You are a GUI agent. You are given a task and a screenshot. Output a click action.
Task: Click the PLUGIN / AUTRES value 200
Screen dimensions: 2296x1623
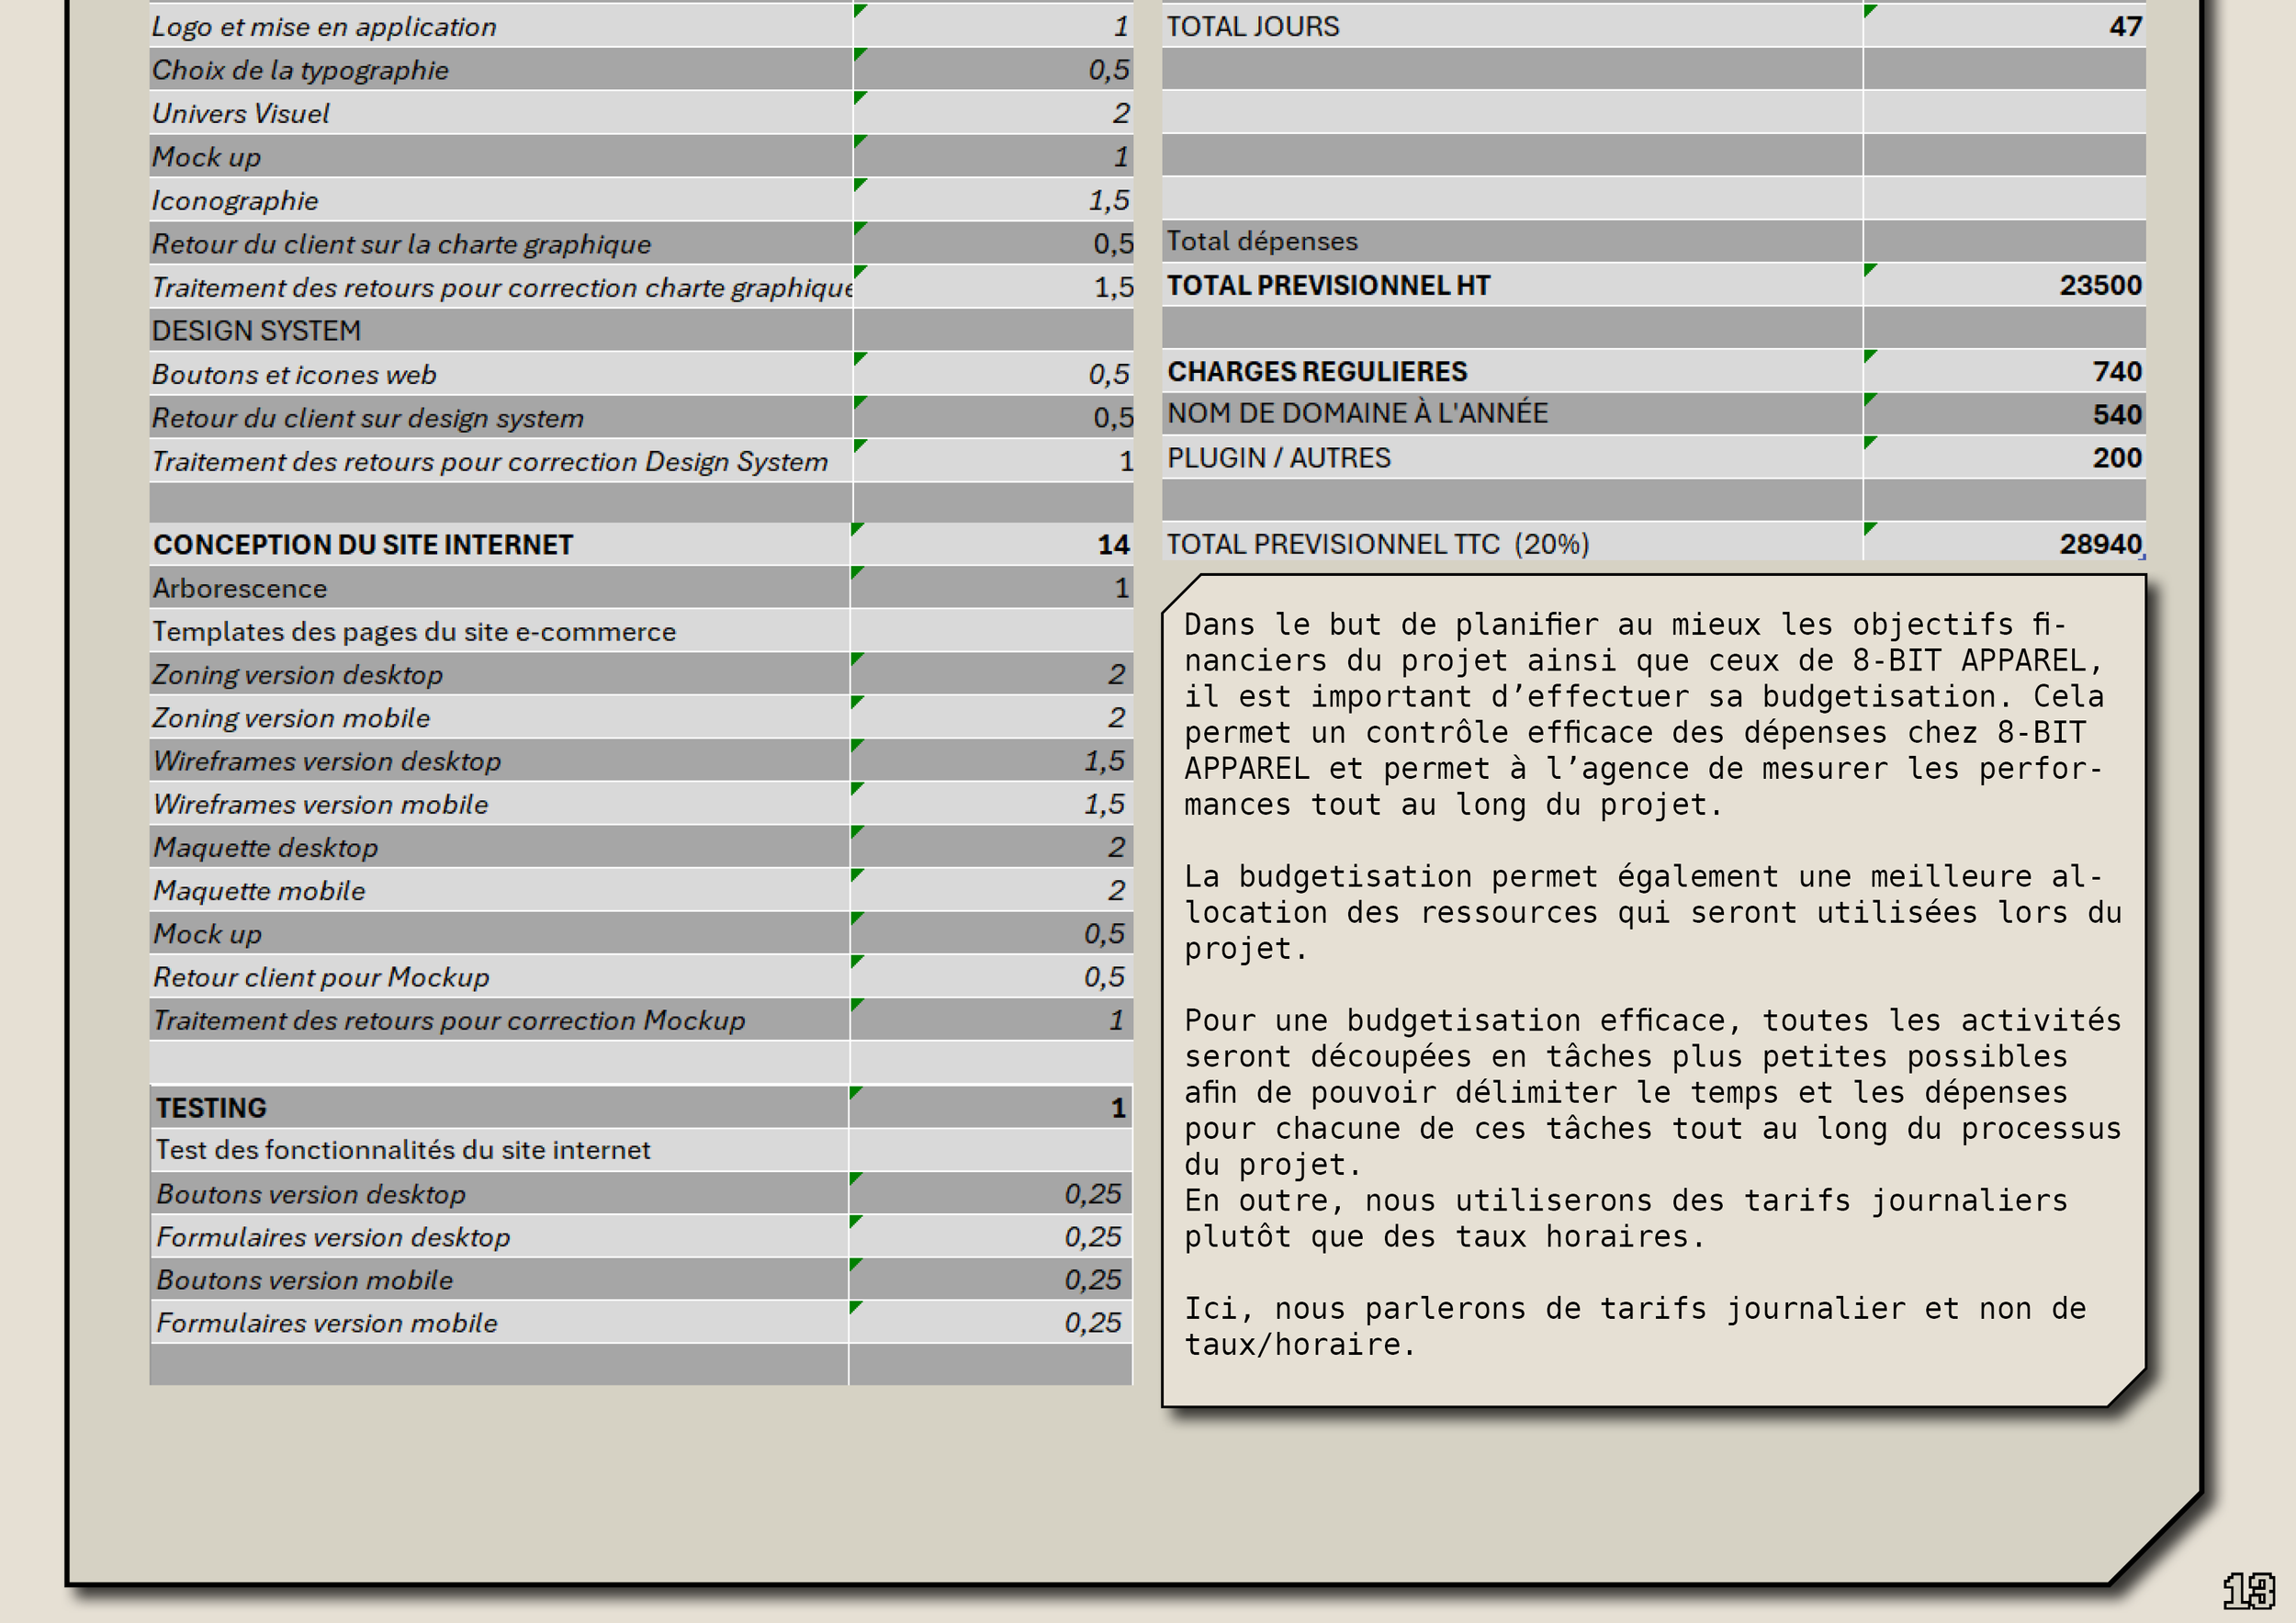(2116, 458)
